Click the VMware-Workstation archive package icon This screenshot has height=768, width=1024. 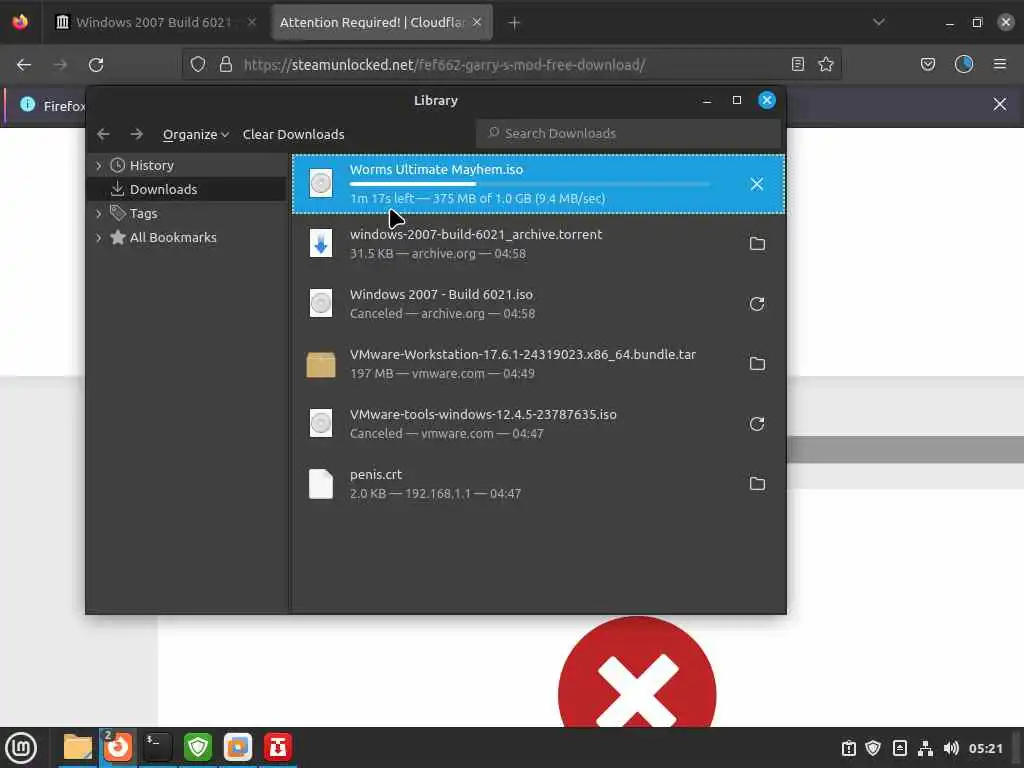[321, 364]
